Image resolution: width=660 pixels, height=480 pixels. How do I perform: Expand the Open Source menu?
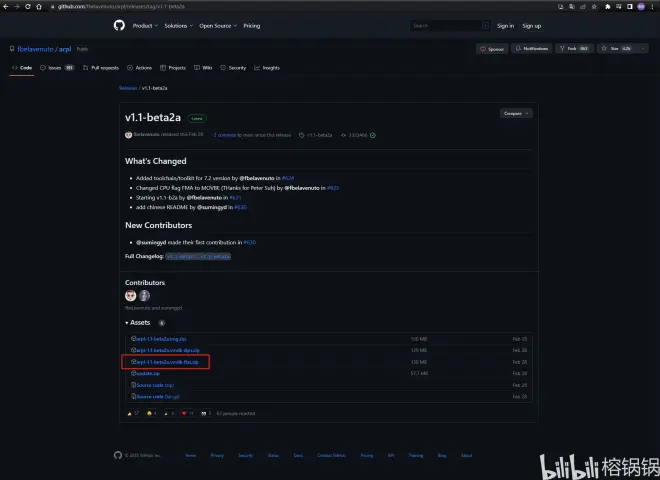pos(218,26)
